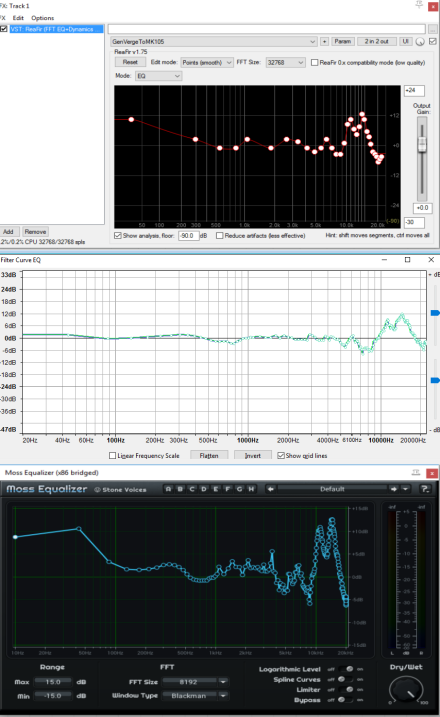The image size is (440, 717).
Task: Open Moss Equalizer help question mark
Action: 425,489
